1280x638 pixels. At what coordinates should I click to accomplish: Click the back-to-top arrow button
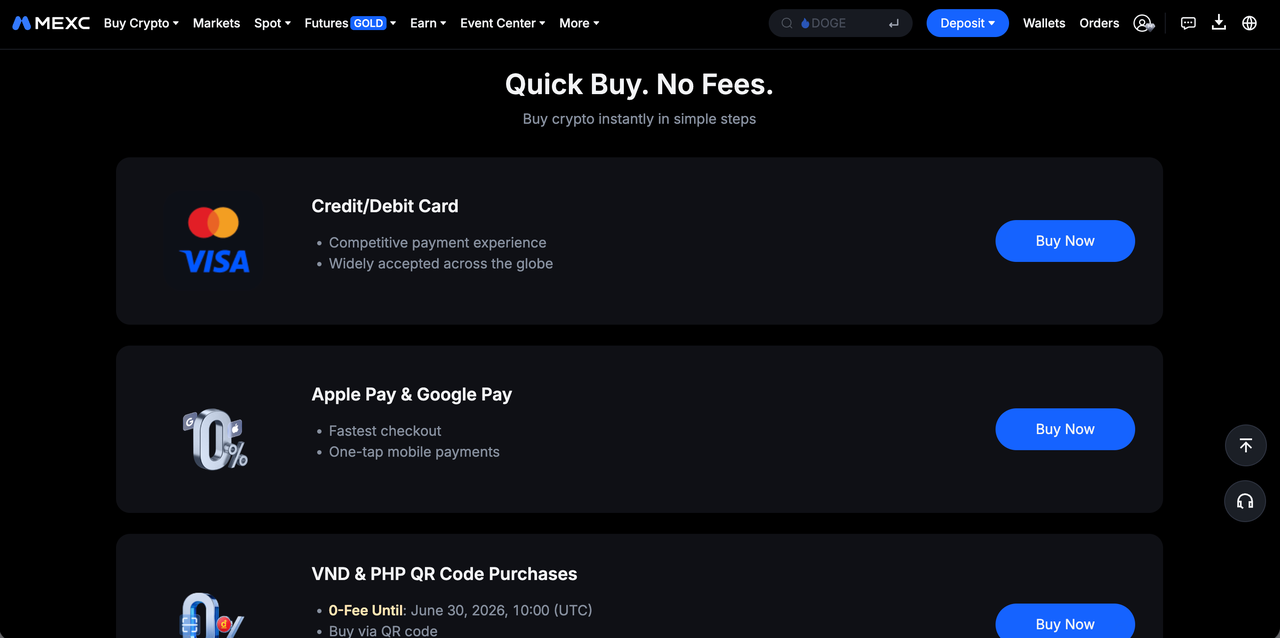click(x=1245, y=445)
